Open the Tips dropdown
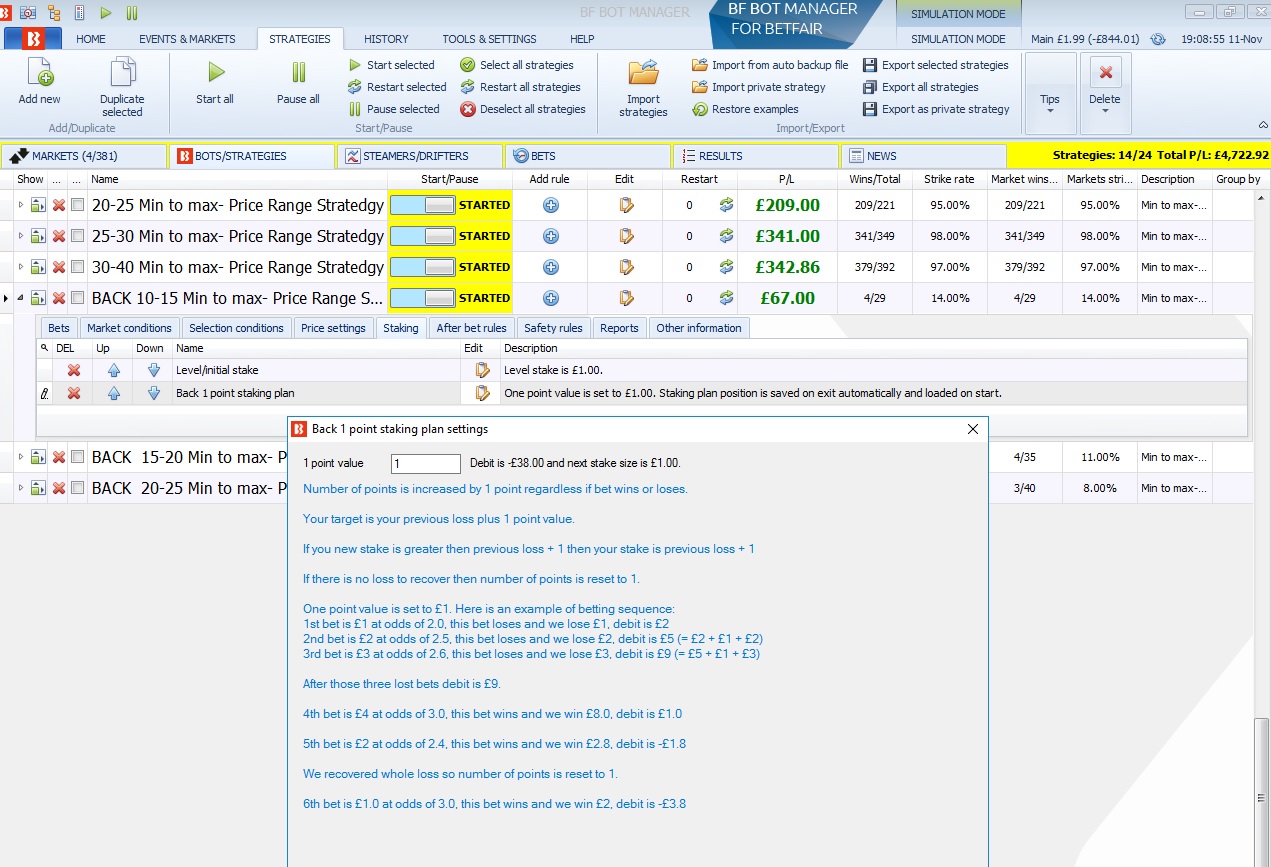The image size is (1271, 867). [x=1050, y=92]
